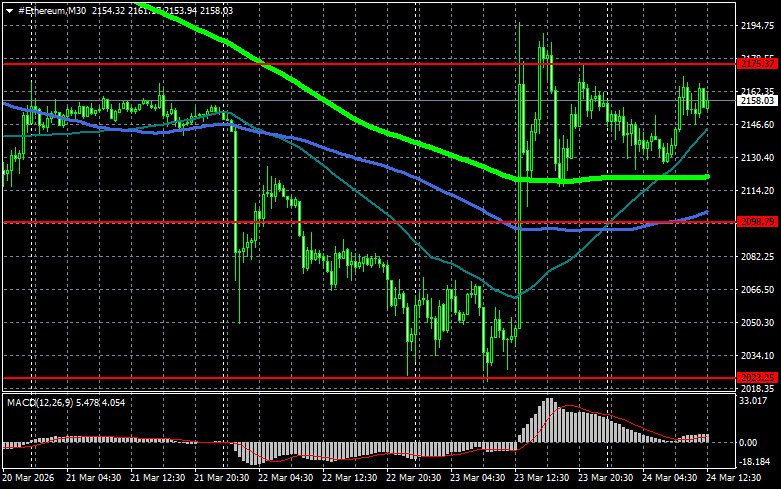Click the 23 Mar 12:30 time label
781x489 pixels.
(x=541, y=478)
